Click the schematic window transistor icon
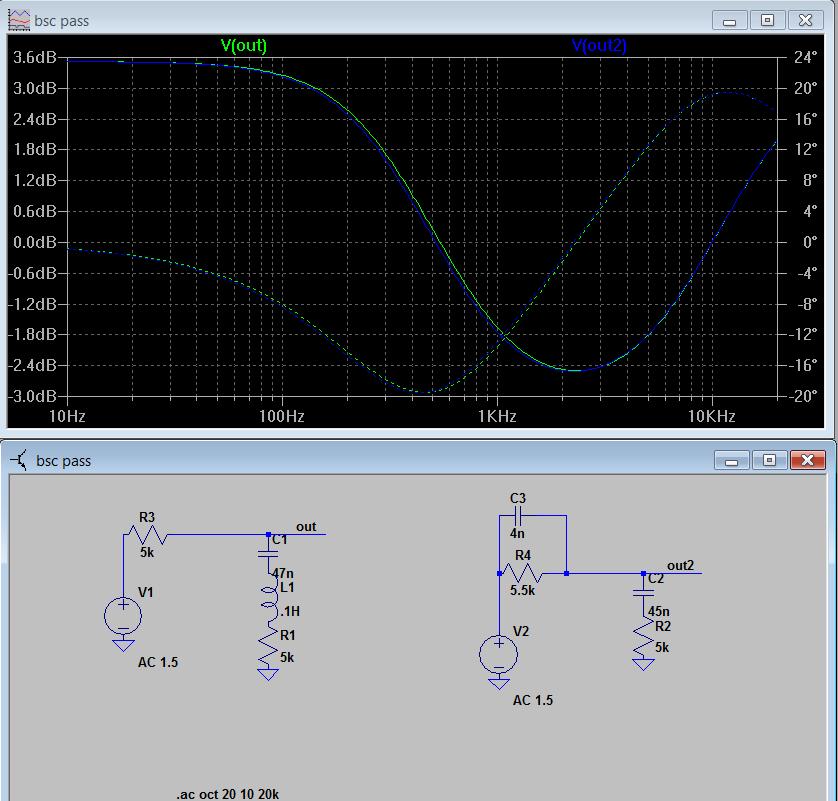 click(19, 460)
